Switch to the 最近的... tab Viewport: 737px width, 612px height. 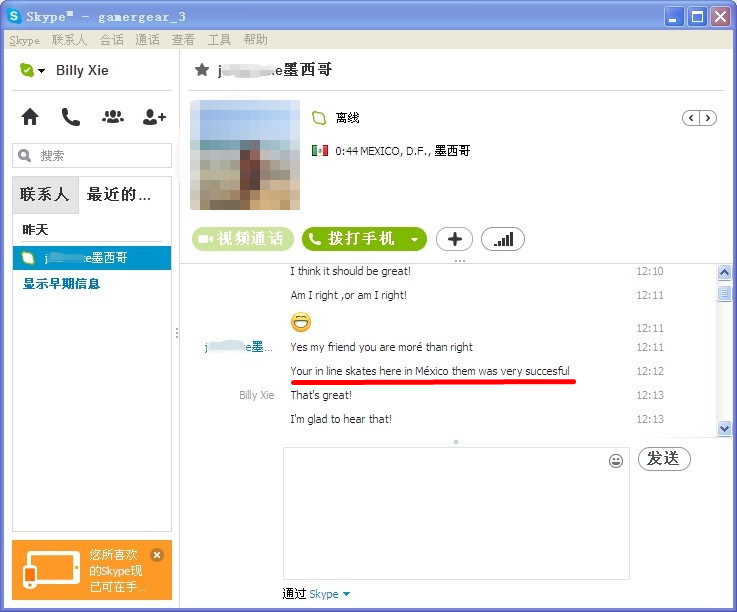point(119,194)
